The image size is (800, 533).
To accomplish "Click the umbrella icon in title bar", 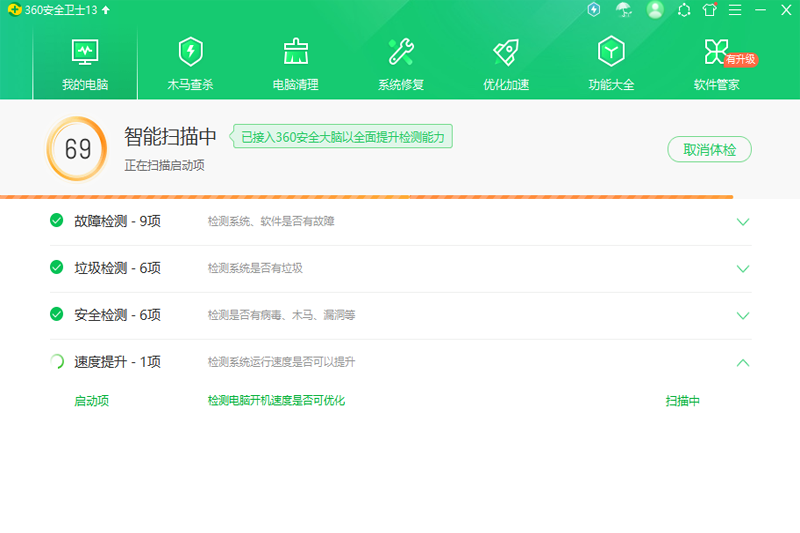I will [624, 10].
